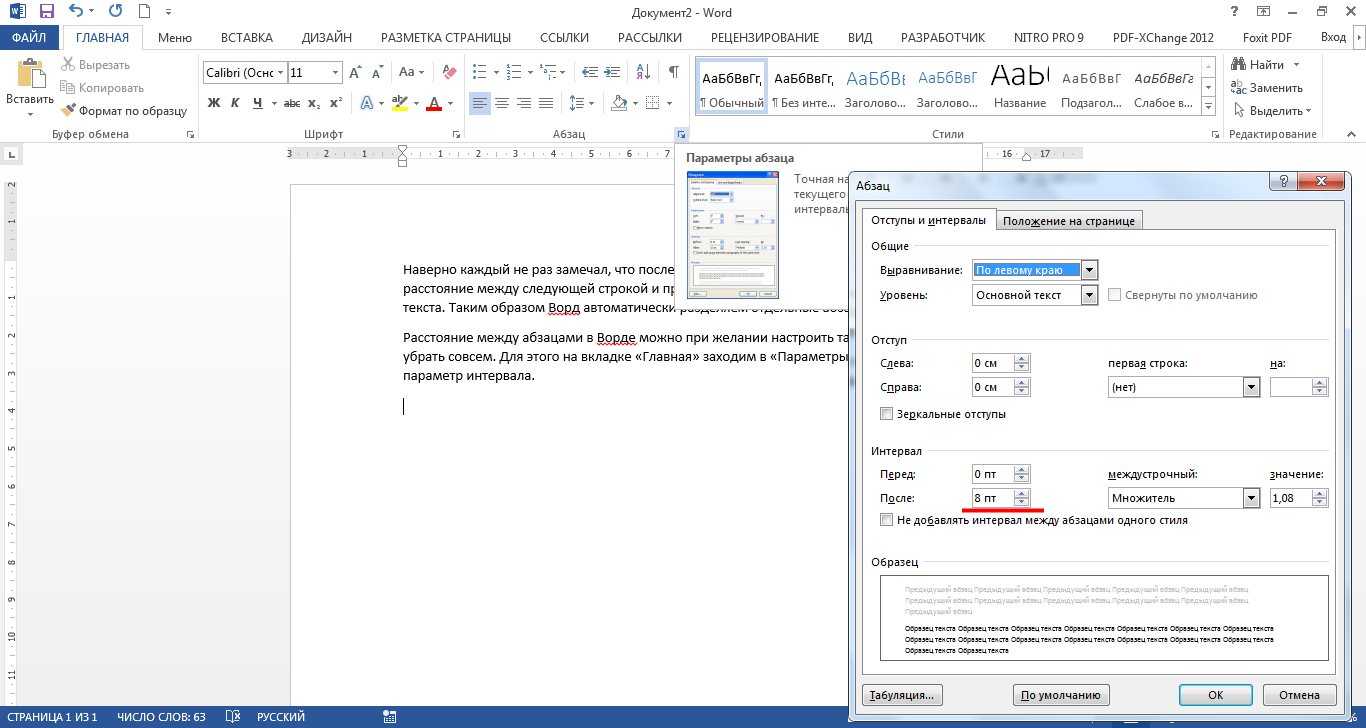Apply strikethrough (abc) formatting

pos(292,103)
